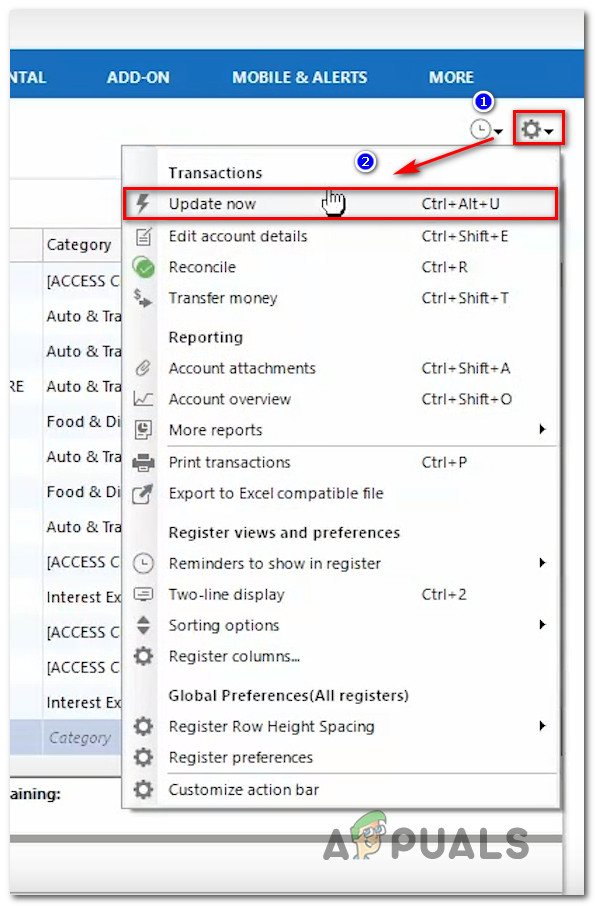595x906 pixels.
Task: Select the Update now lightning icon
Action: coord(143,203)
